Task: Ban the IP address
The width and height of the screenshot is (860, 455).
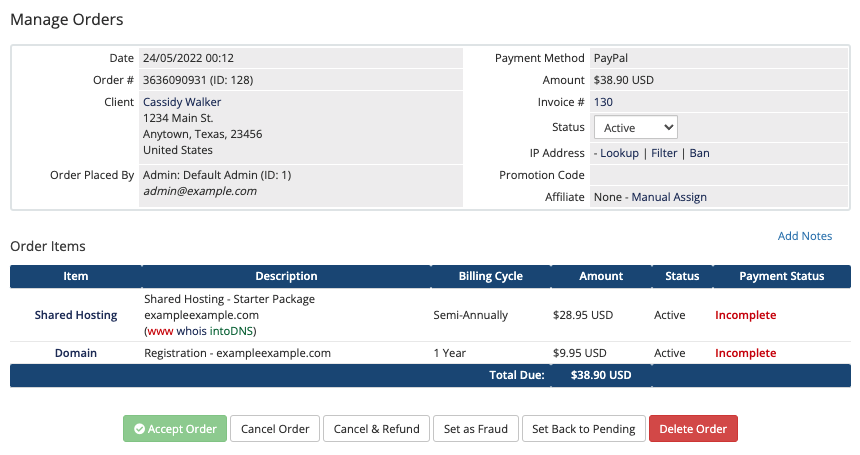Action: click(x=700, y=153)
